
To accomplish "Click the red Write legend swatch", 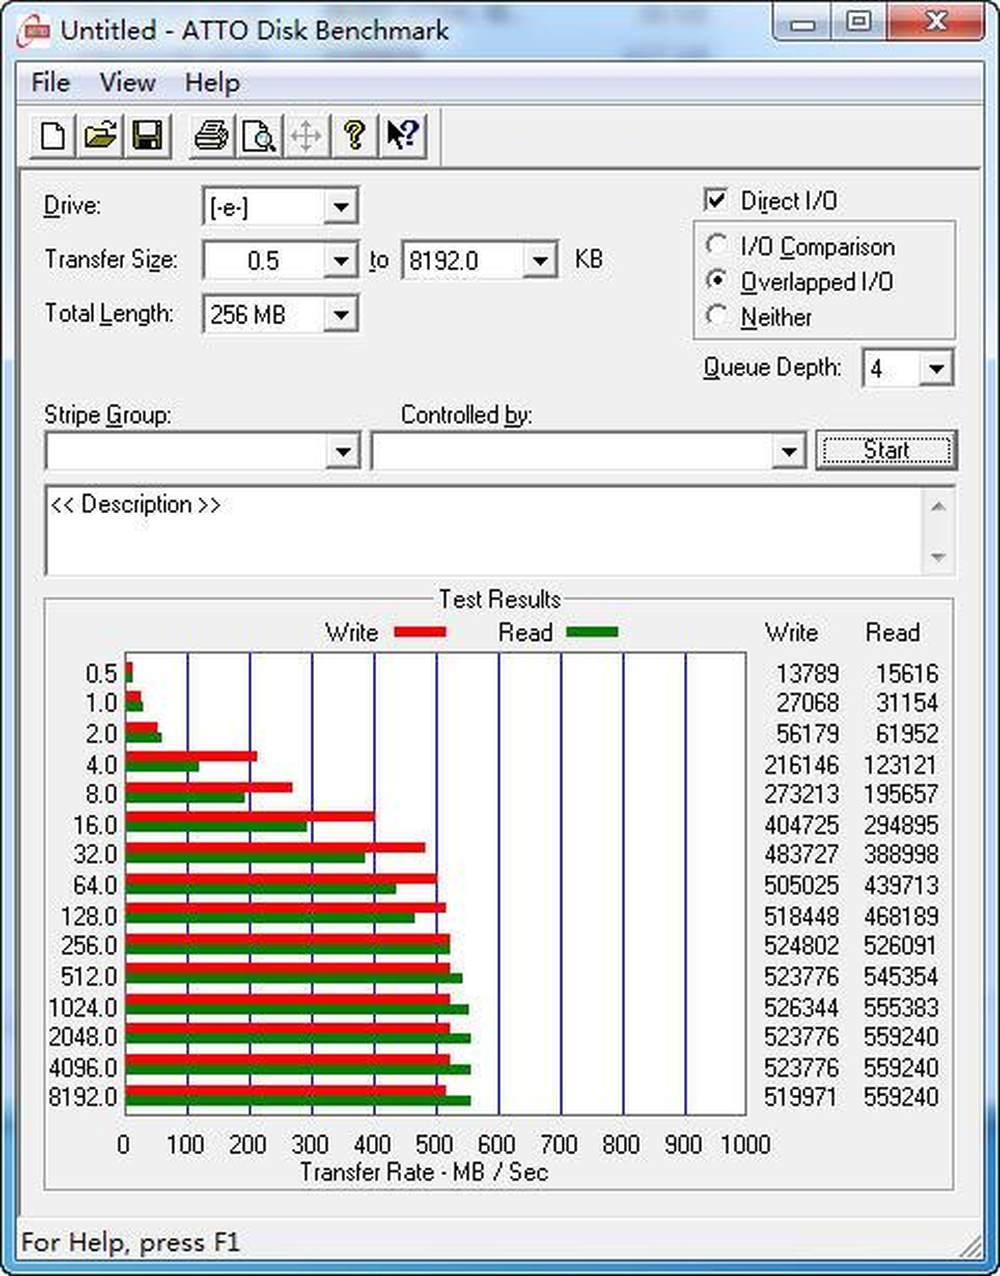I will coord(420,632).
